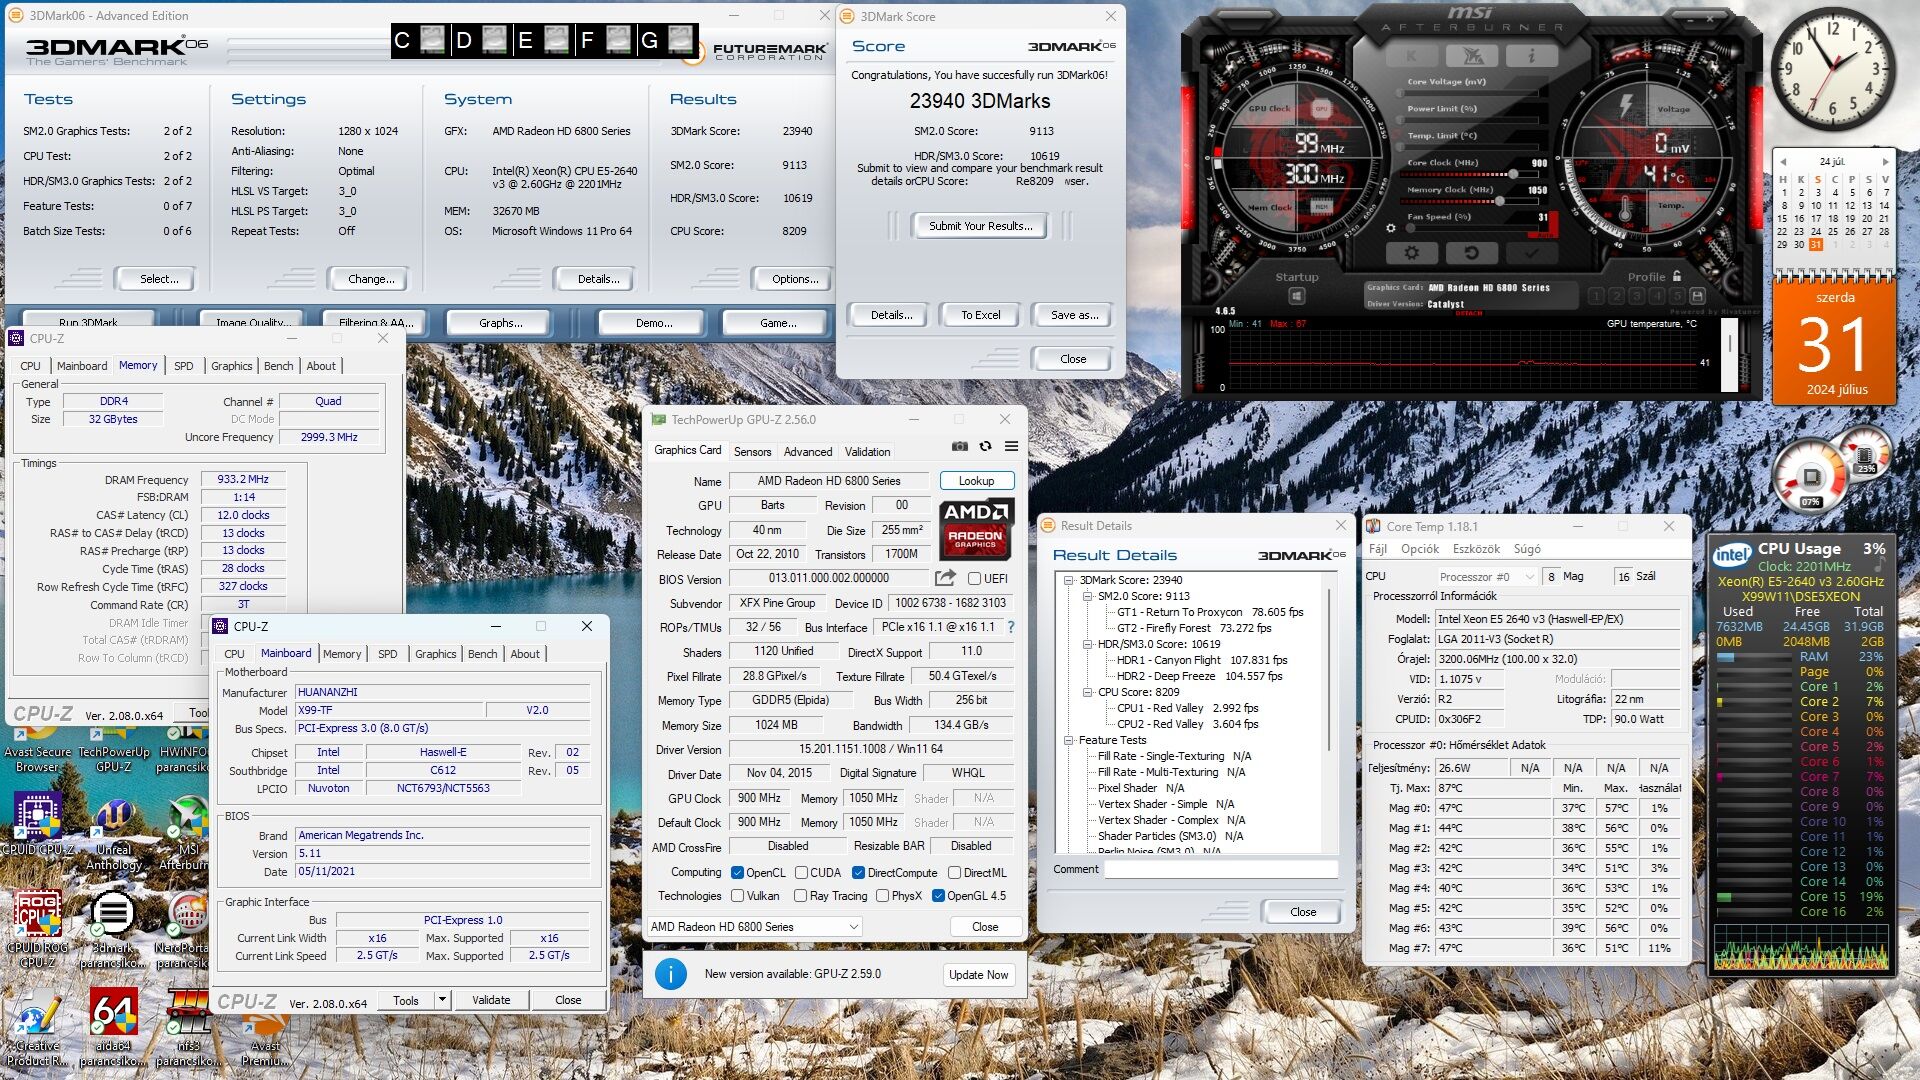The width and height of the screenshot is (1920, 1080).
Task: Collapse the Feature Tests tree node
Action: (x=1068, y=740)
